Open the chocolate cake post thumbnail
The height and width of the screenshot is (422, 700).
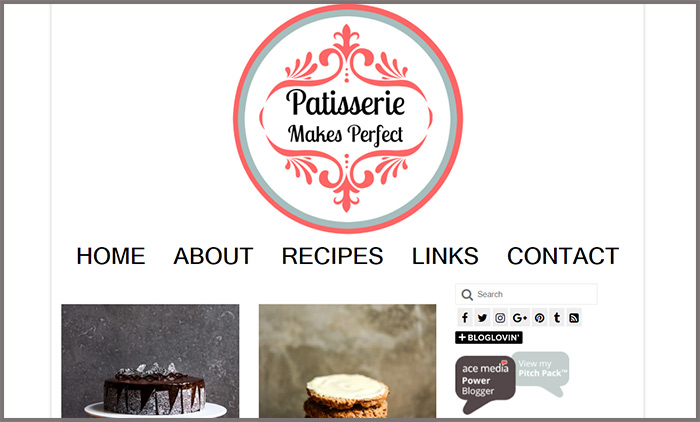coord(150,361)
